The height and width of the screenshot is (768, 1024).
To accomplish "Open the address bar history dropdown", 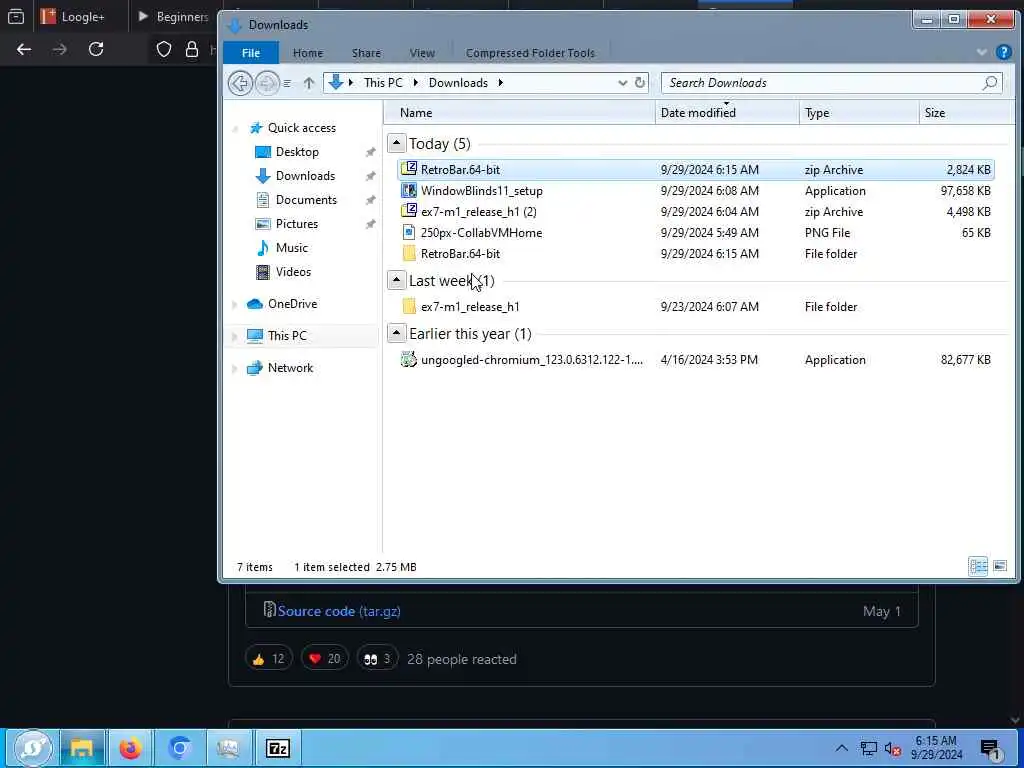I will [622, 83].
